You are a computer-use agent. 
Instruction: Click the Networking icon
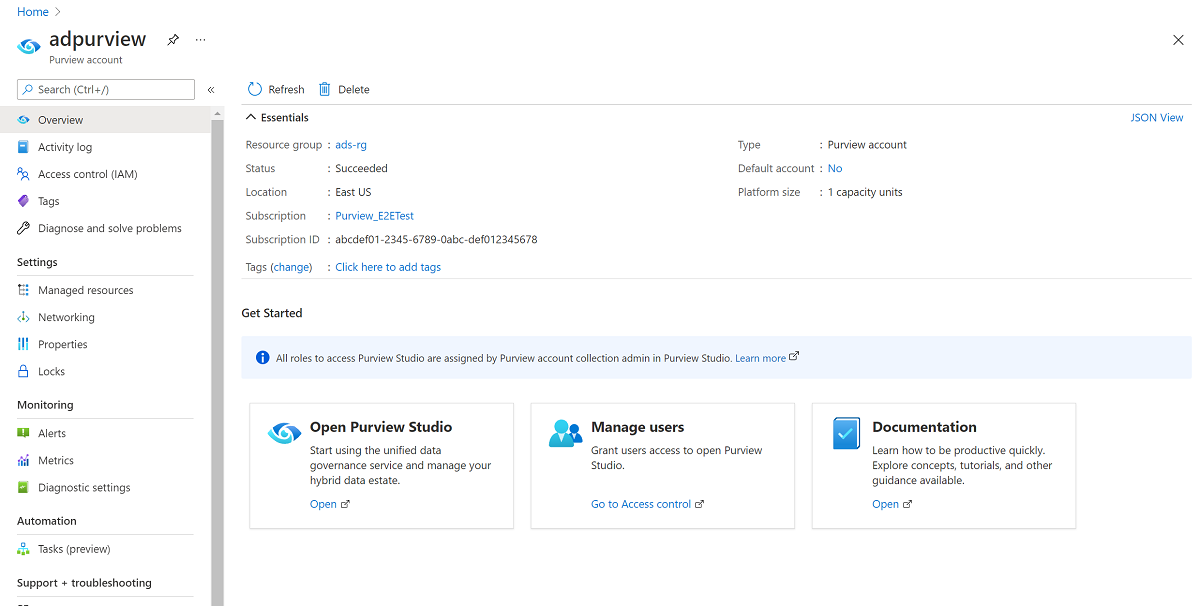click(x=23, y=317)
